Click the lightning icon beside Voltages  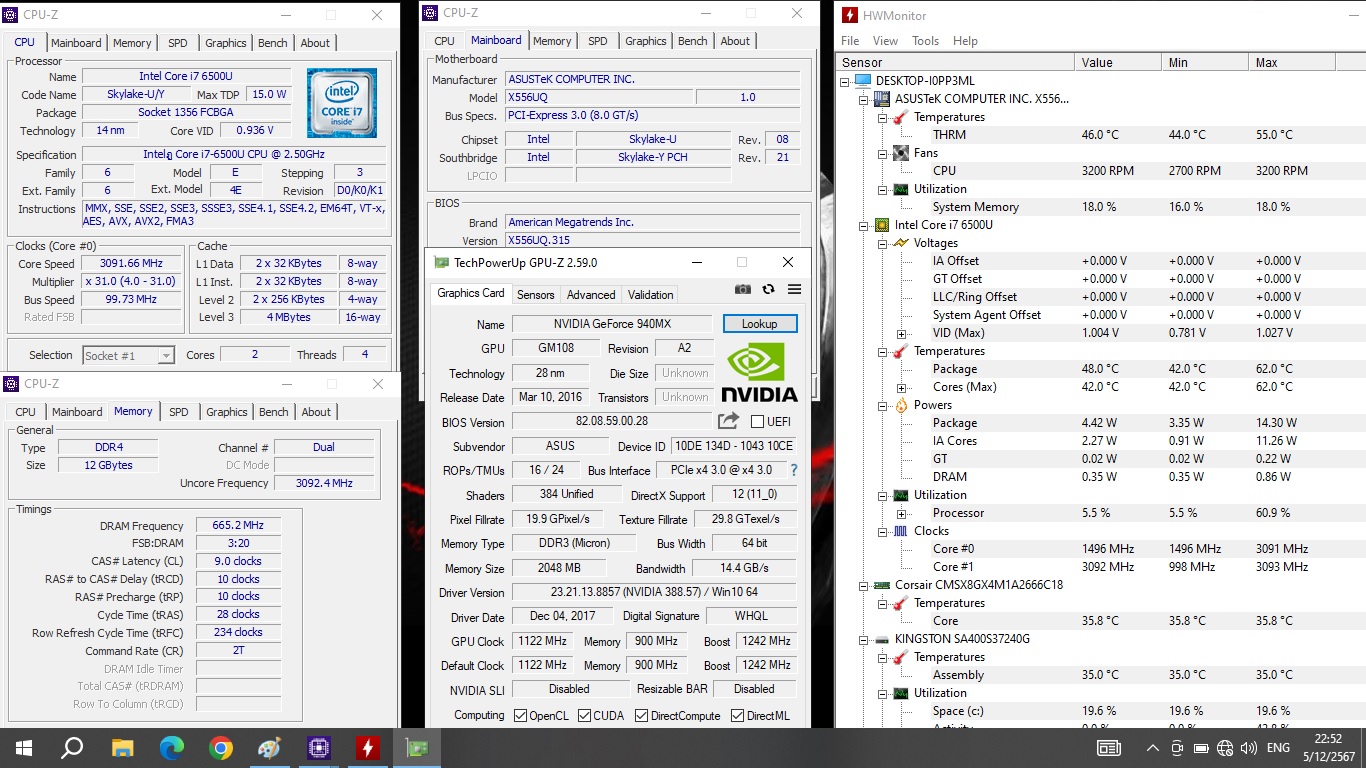(x=900, y=243)
